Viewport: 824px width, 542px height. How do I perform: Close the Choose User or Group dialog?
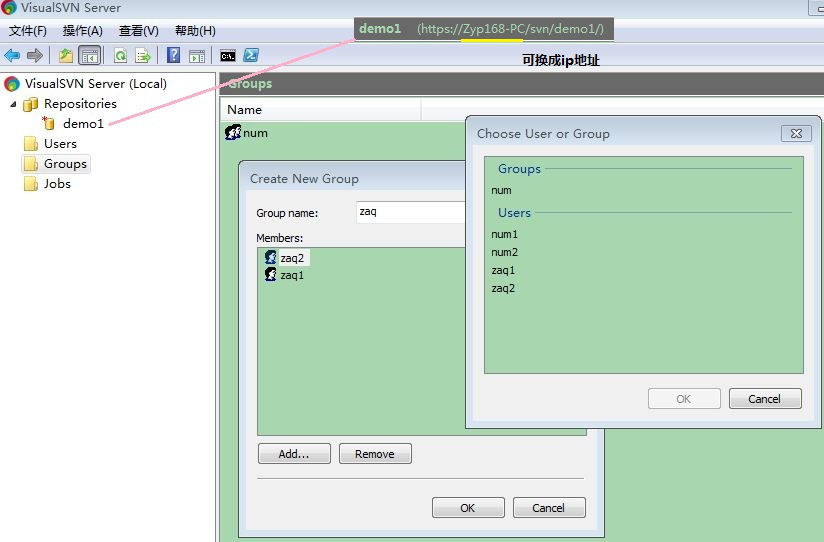[796, 134]
